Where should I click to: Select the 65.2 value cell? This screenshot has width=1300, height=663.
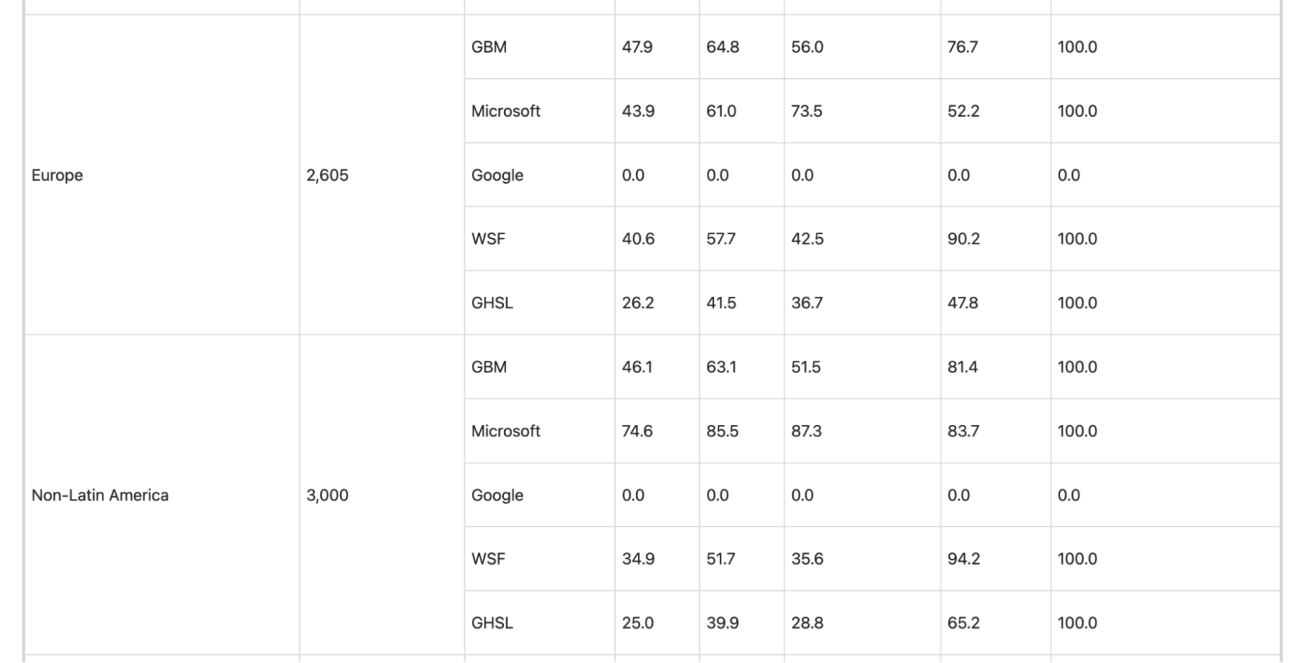(x=963, y=623)
